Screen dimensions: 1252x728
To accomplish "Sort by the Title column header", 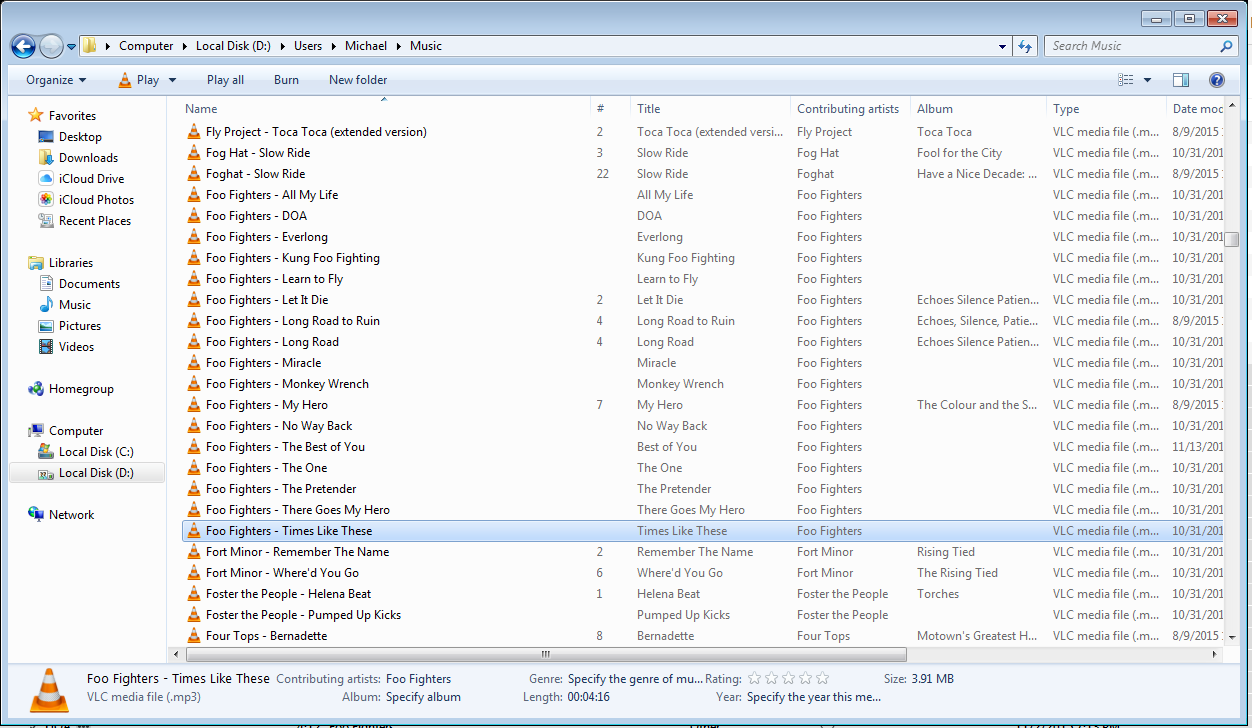I will [710, 108].
